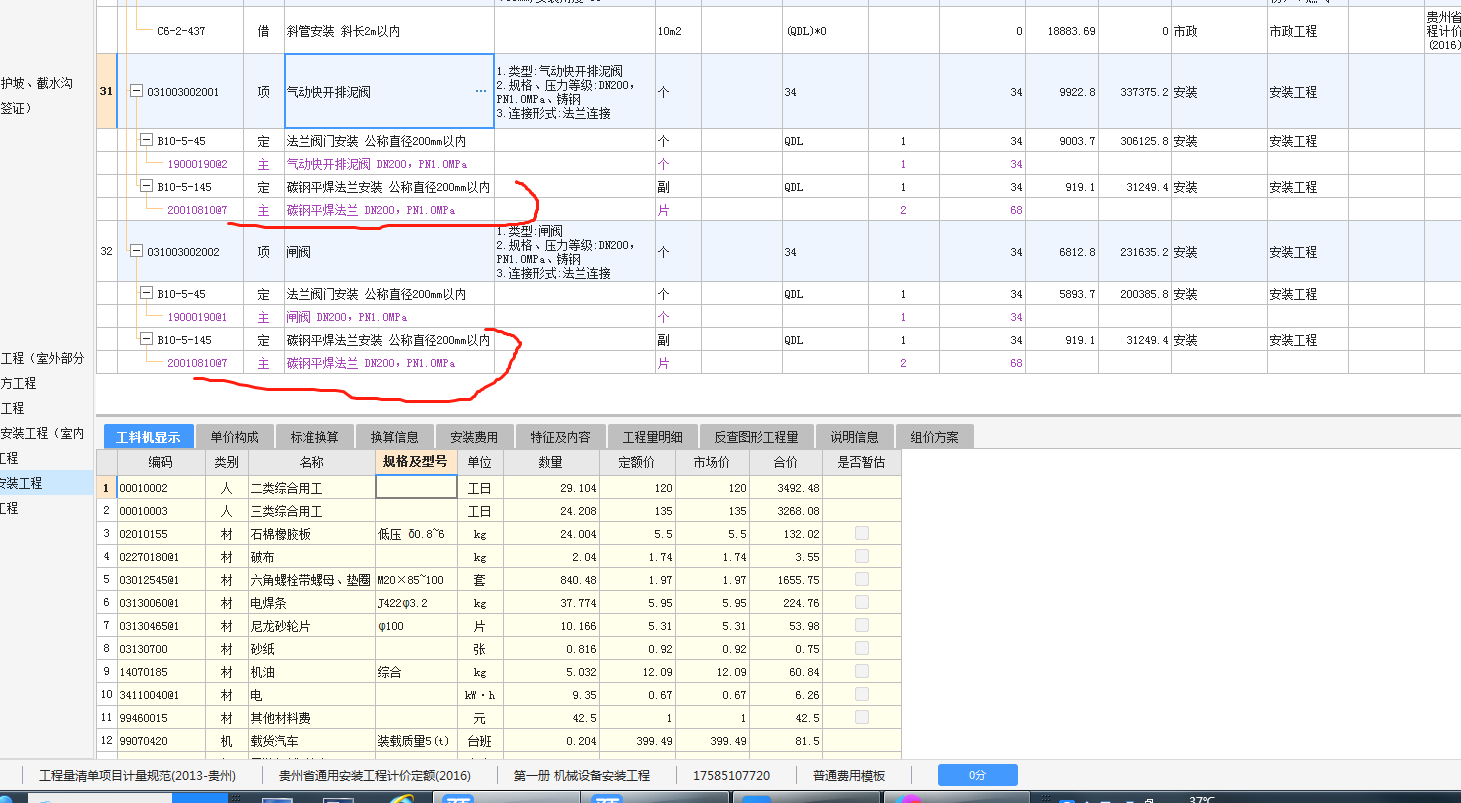Screen dimensions: 1461x803
Task: Select the C6-2-437 code cell
Action: pos(181,31)
